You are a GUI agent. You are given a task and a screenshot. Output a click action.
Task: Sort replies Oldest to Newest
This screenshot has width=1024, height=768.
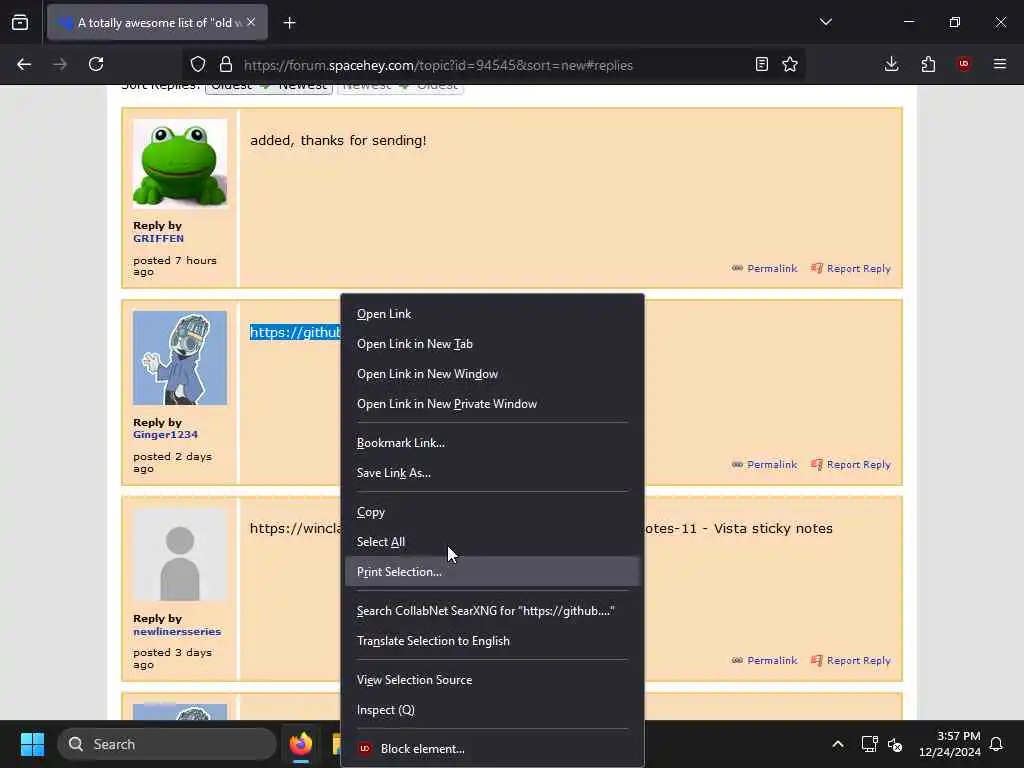[269, 87]
